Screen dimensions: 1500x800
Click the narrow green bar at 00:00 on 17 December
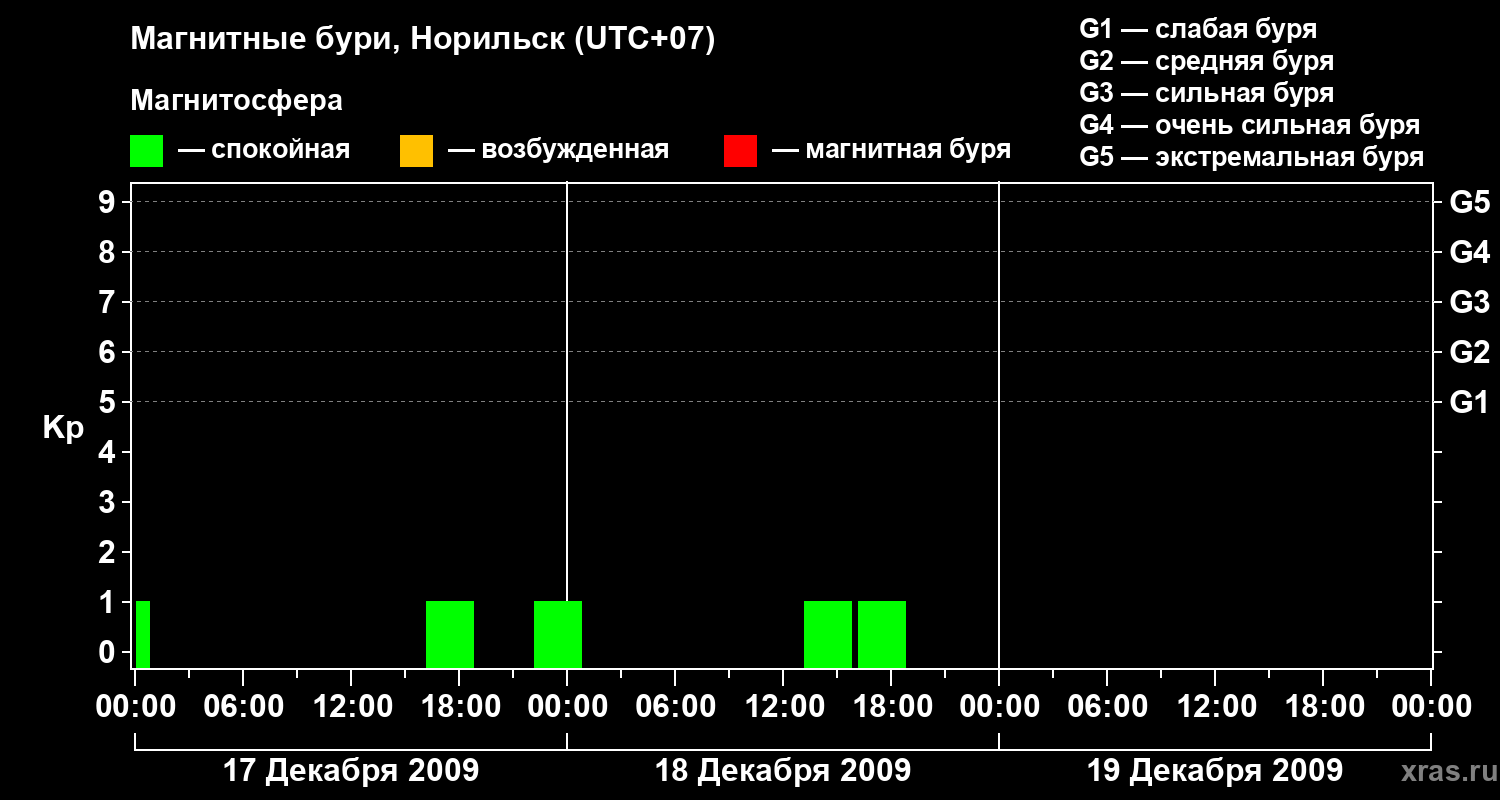143,634
